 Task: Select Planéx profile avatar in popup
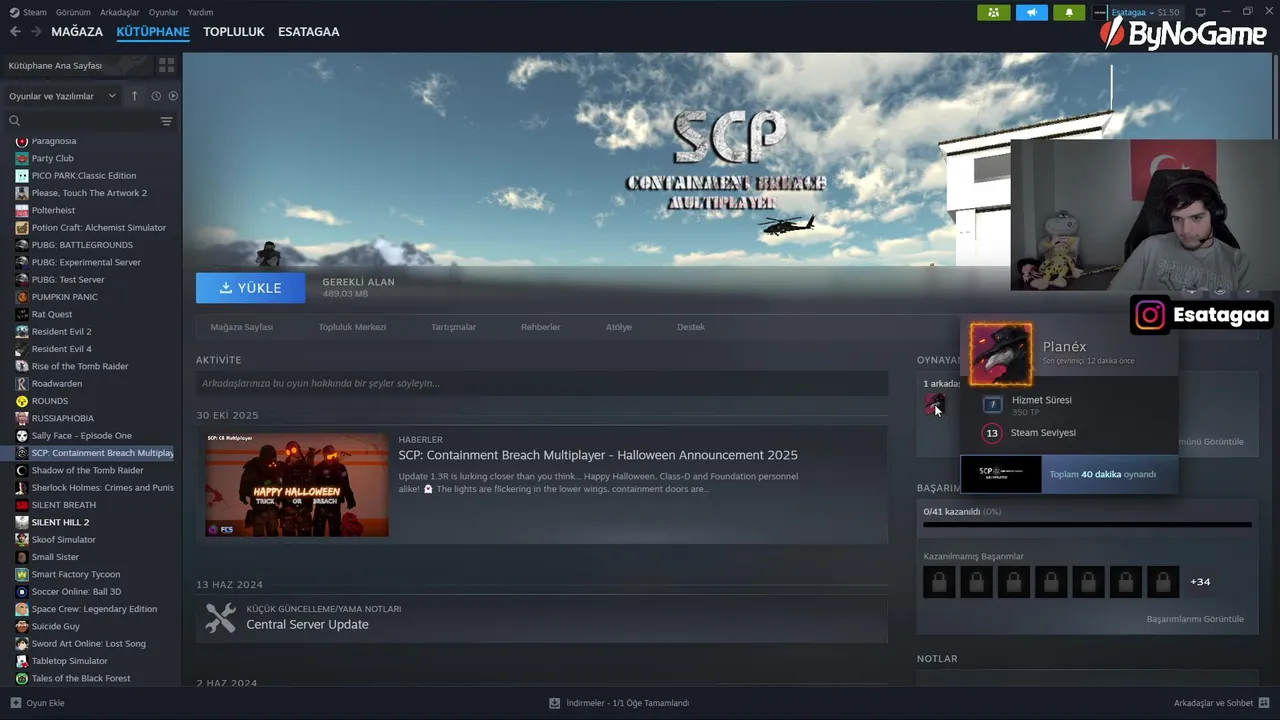[x=1001, y=353]
